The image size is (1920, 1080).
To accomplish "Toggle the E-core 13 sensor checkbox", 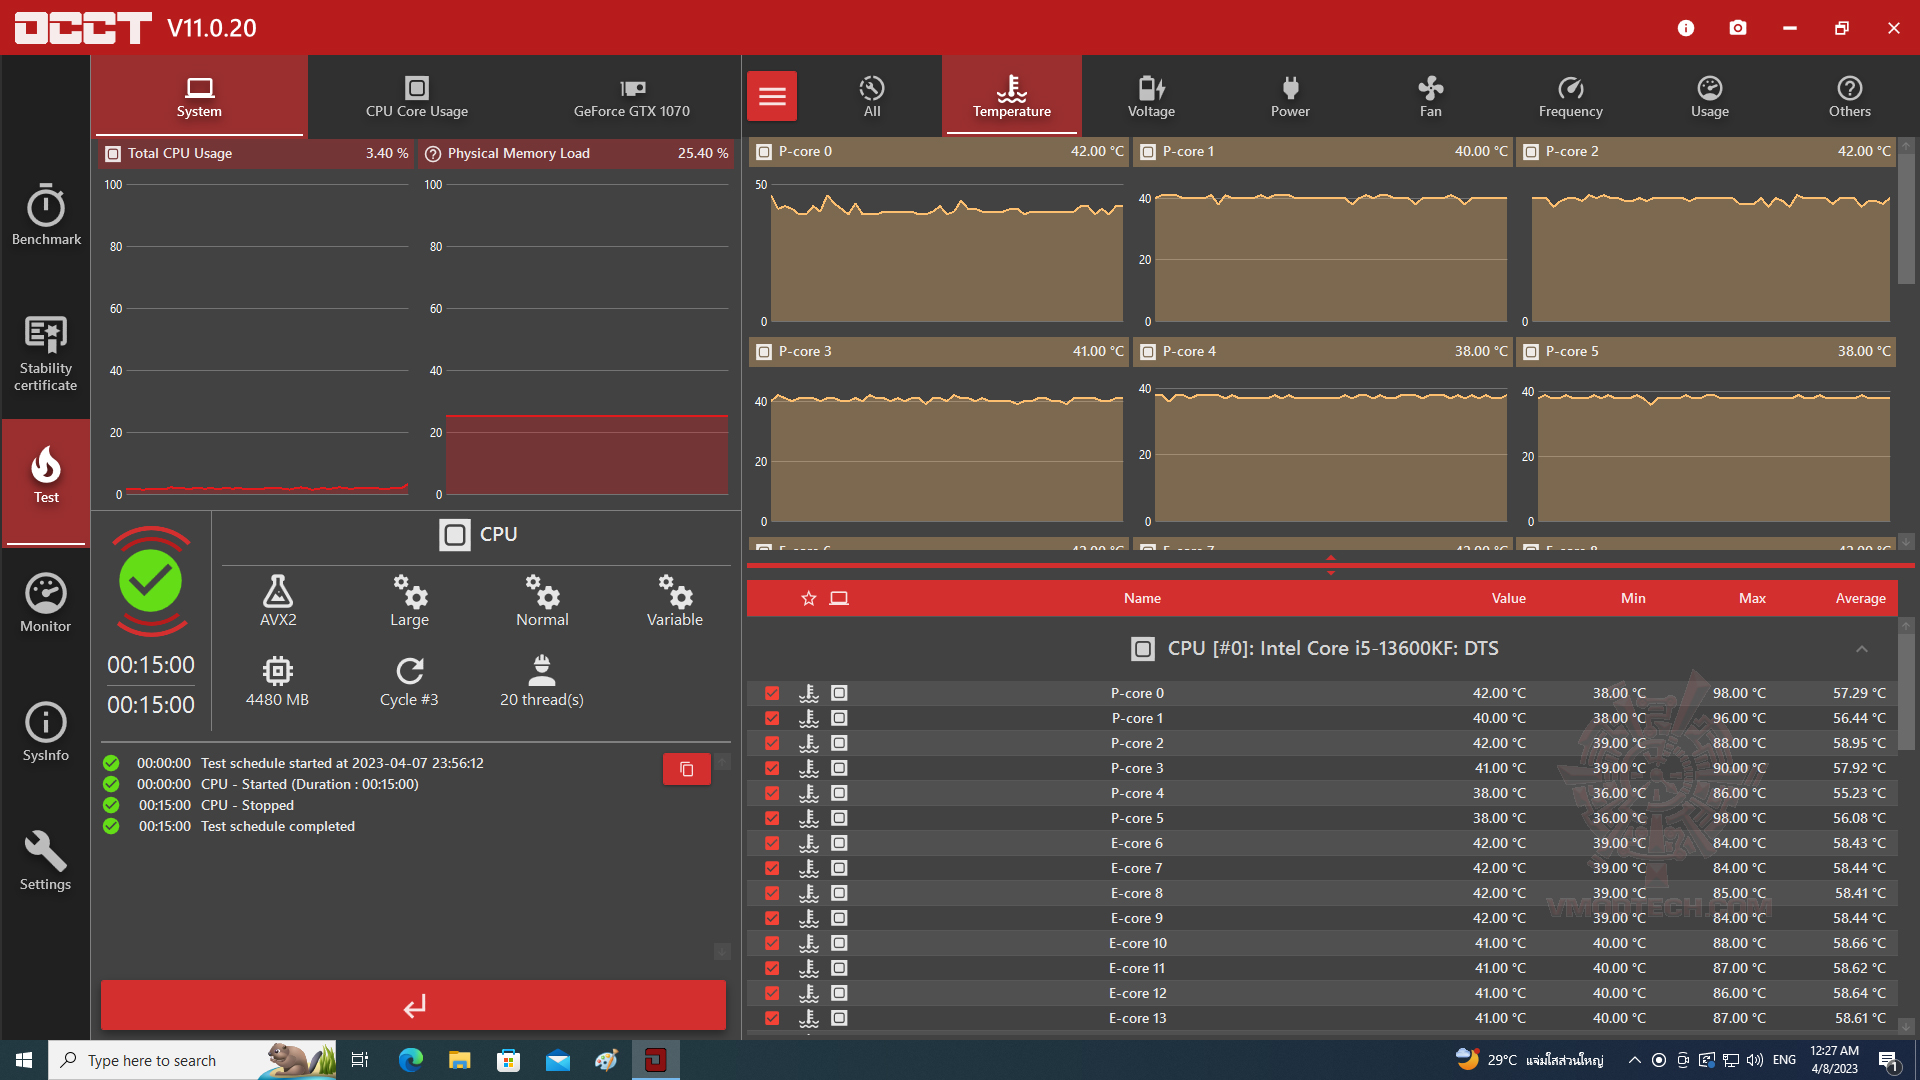I will [772, 1018].
